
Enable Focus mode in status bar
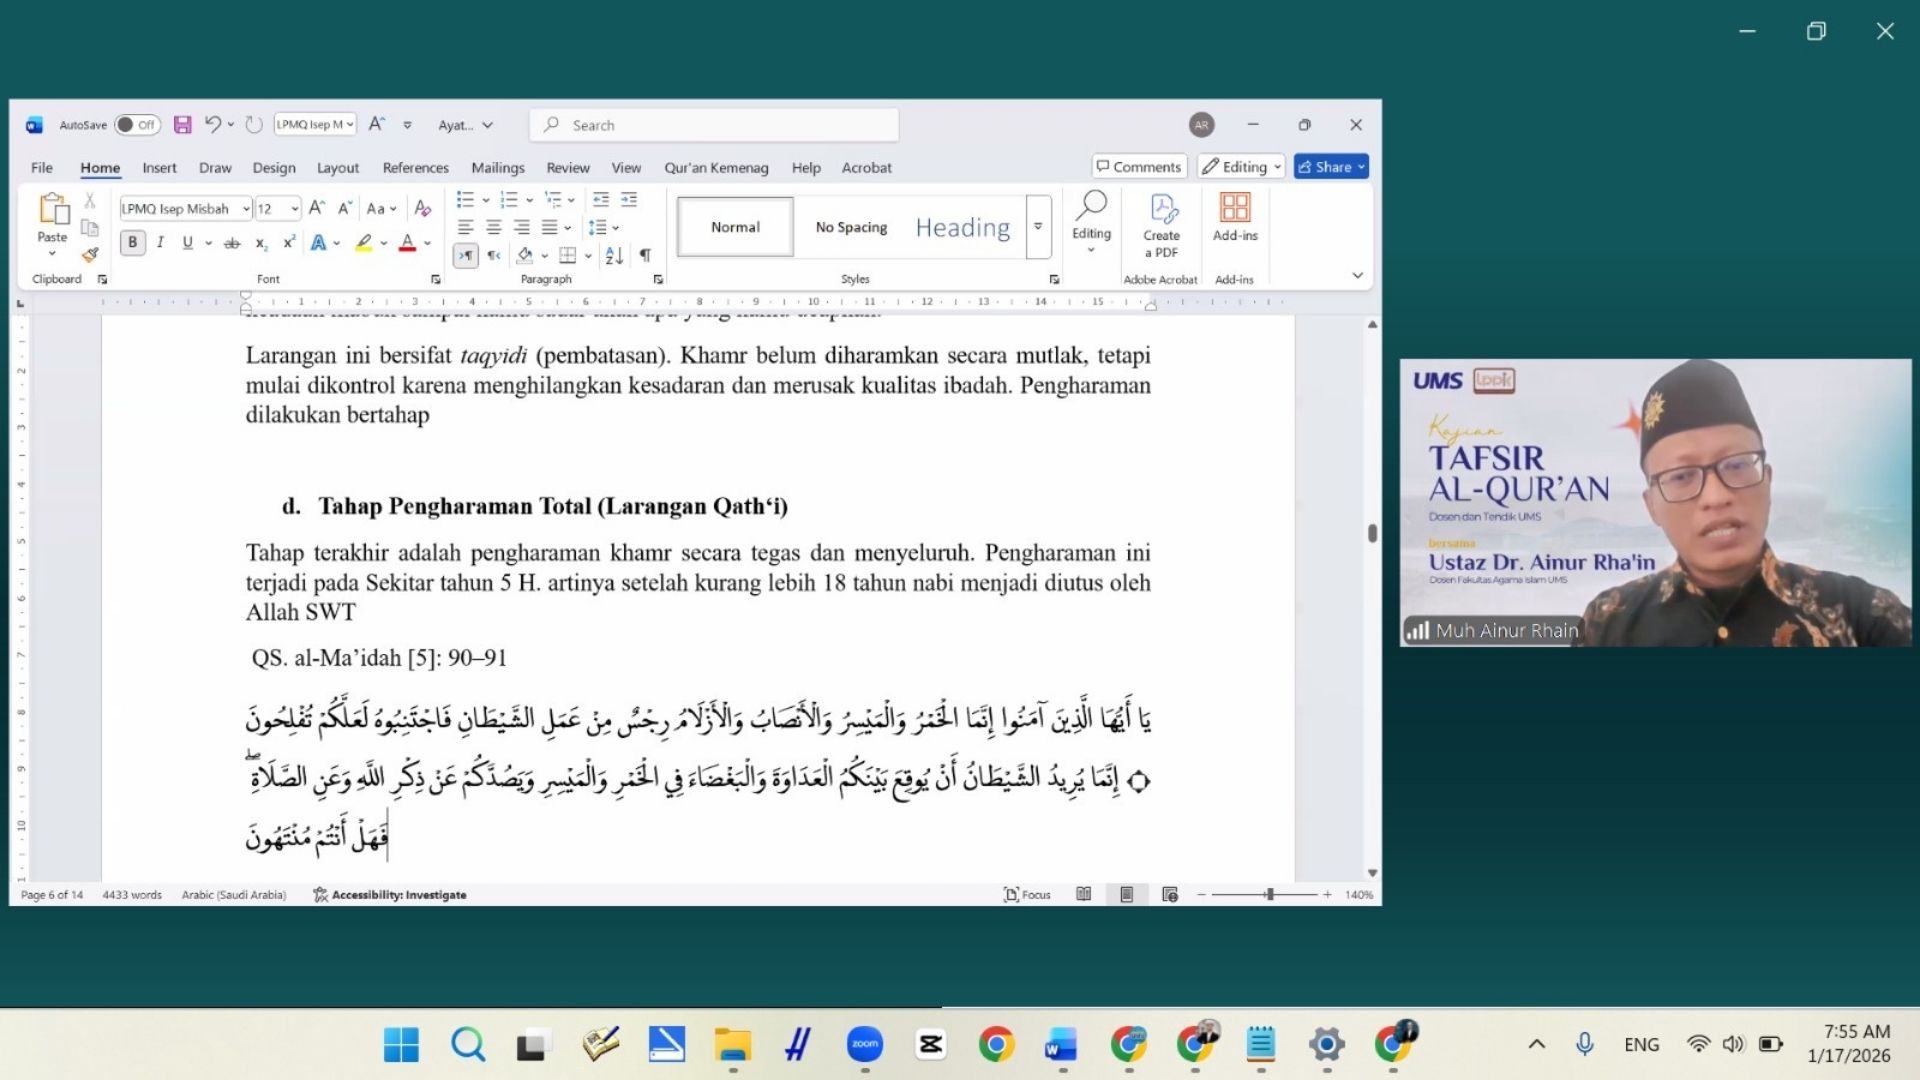click(1027, 894)
